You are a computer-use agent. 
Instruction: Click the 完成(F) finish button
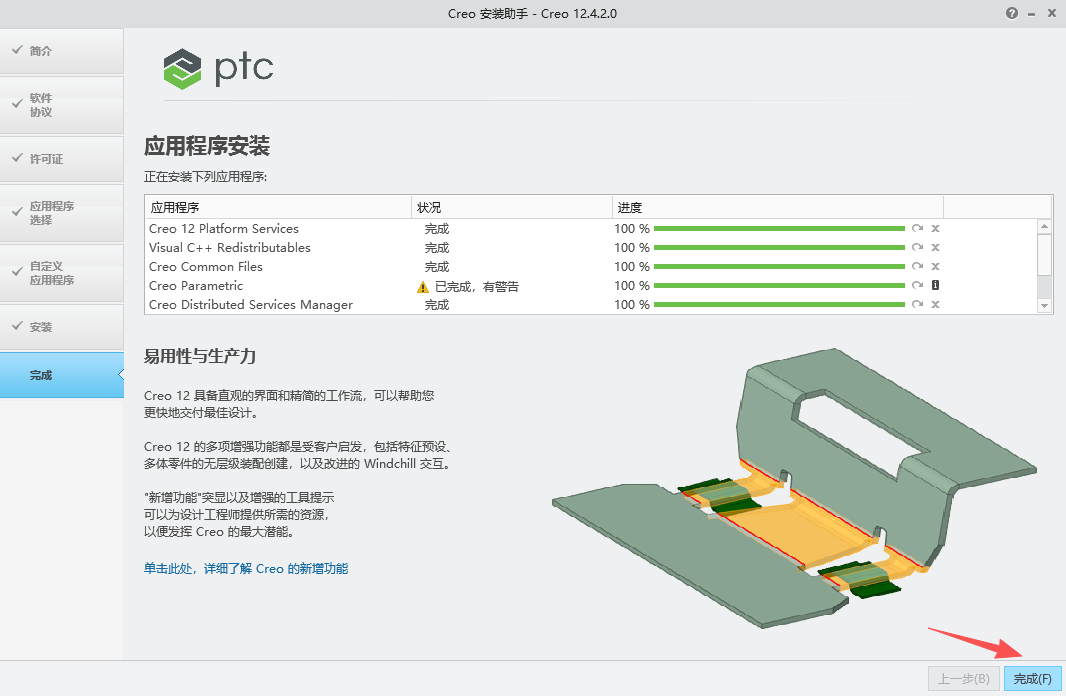tap(1032, 679)
